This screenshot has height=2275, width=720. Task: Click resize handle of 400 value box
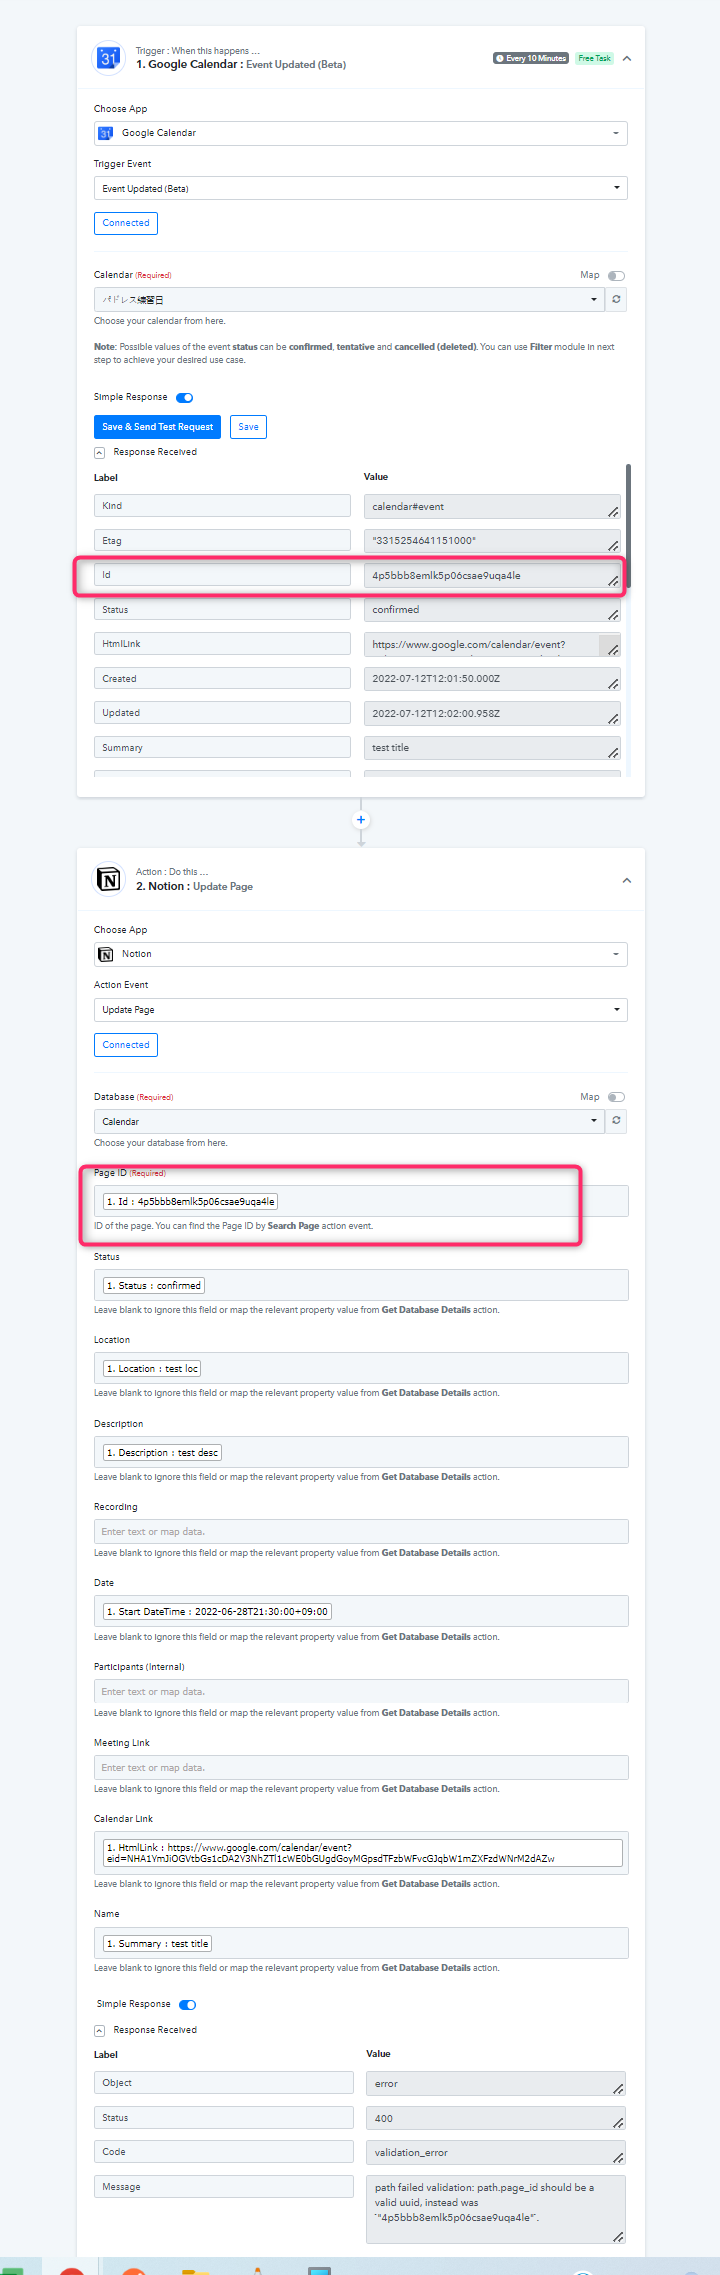[618, 2123]
